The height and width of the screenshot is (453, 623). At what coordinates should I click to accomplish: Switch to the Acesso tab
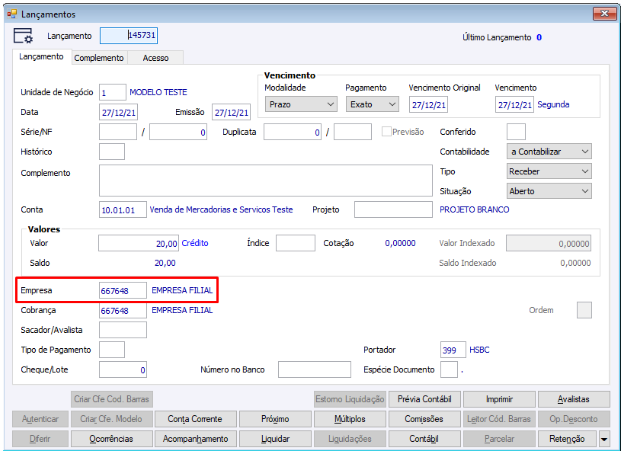(x=155, y=58)
